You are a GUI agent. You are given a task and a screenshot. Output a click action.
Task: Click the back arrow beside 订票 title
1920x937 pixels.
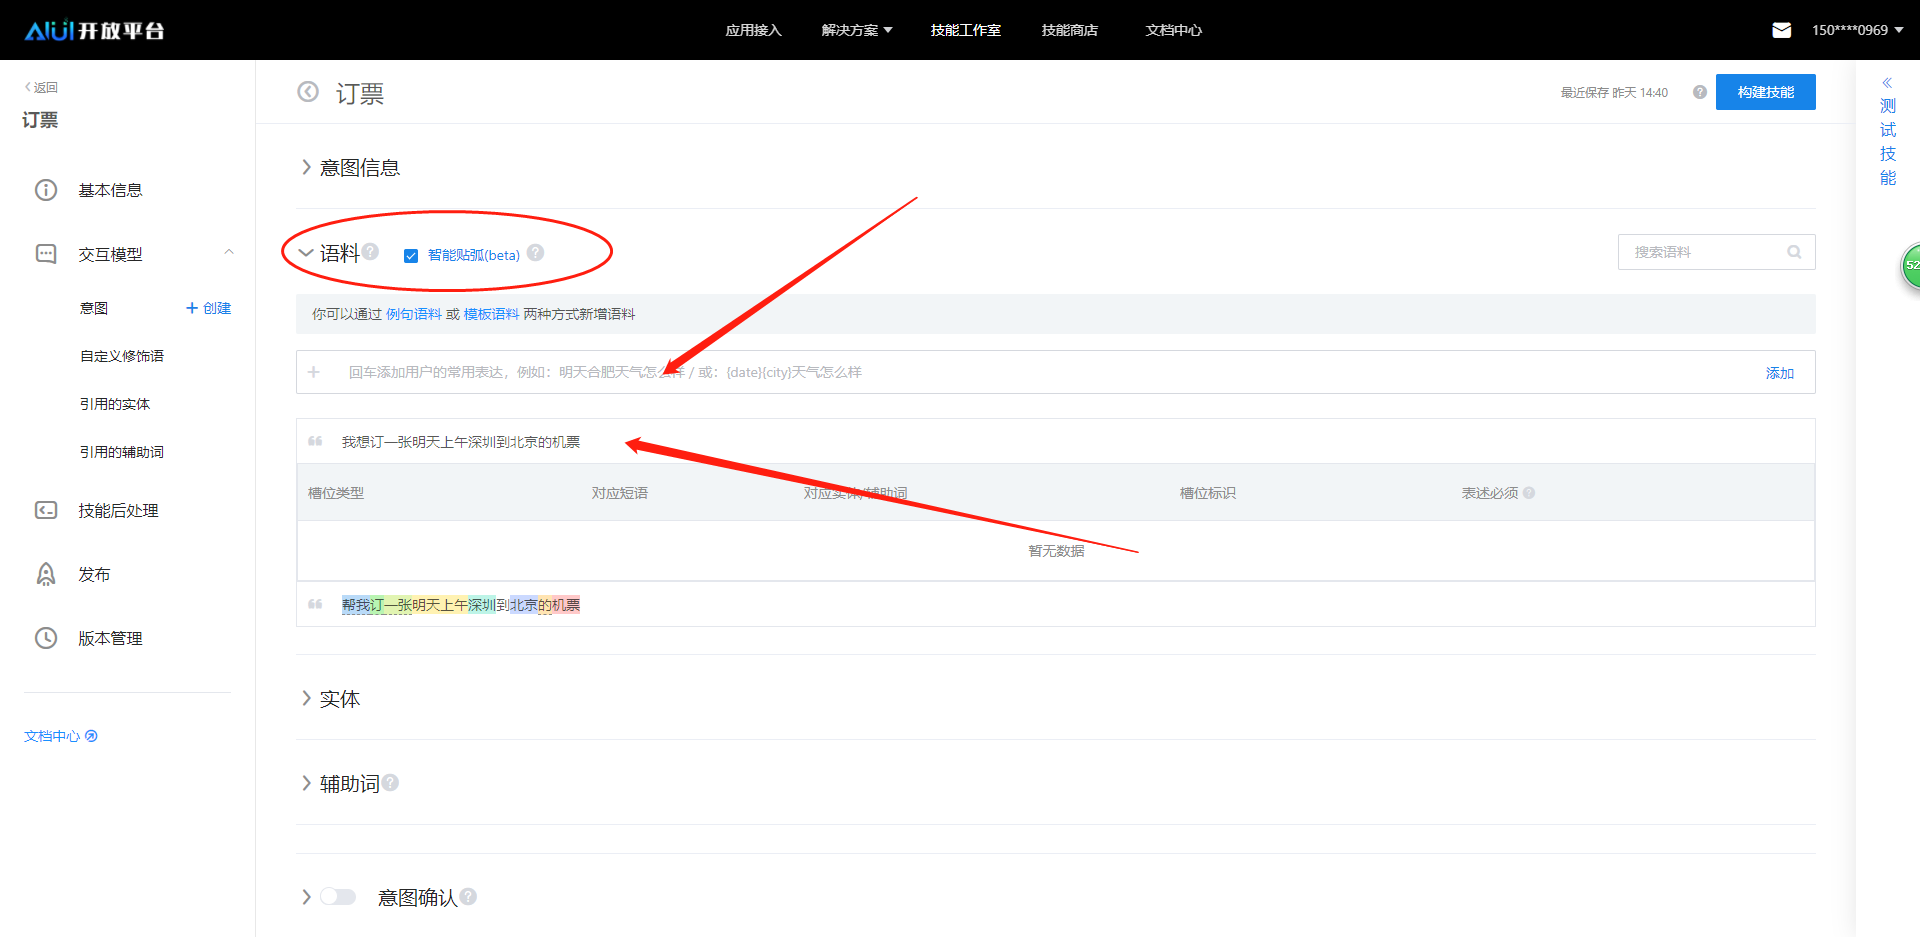tap(308, 91)
